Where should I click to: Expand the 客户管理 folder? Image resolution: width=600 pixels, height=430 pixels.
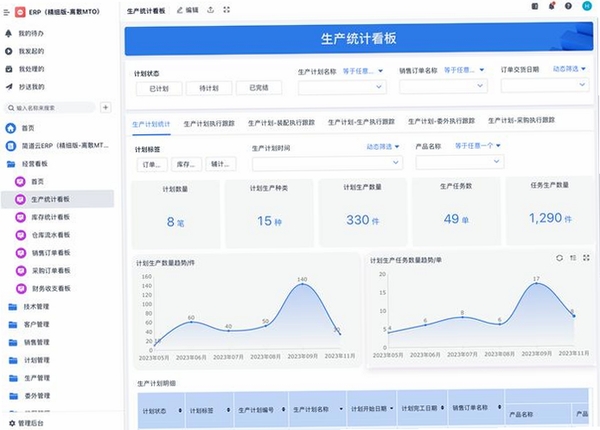point(29,324)
